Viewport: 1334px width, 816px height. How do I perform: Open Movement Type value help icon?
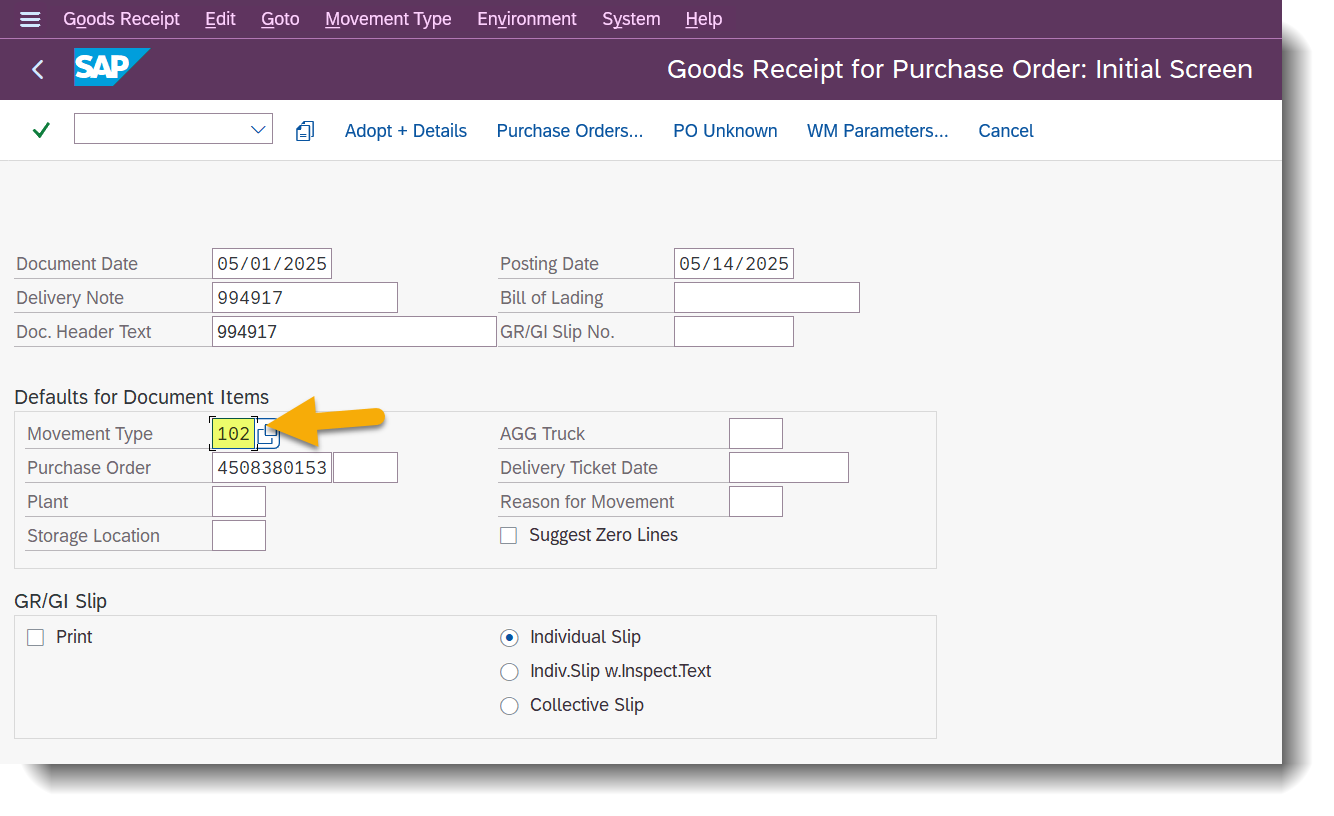[x=267, y=434]
